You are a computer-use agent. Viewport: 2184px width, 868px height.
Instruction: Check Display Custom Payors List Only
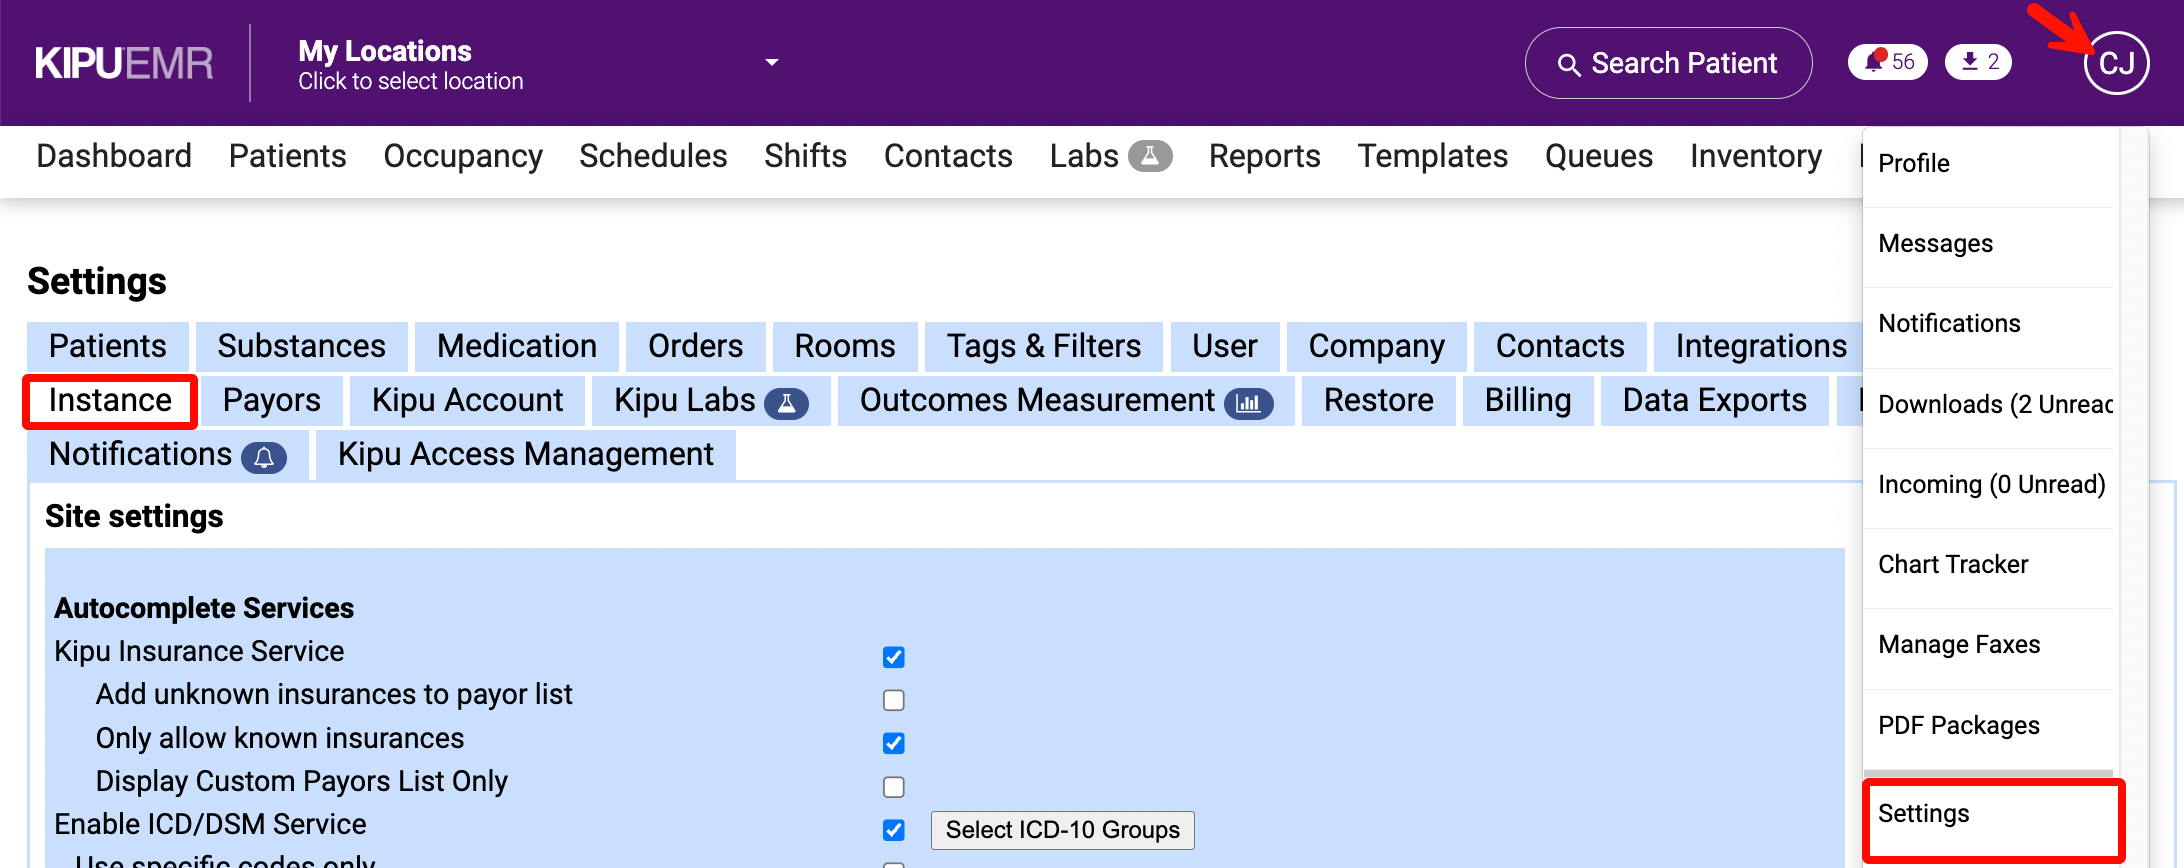pos(894,787)
